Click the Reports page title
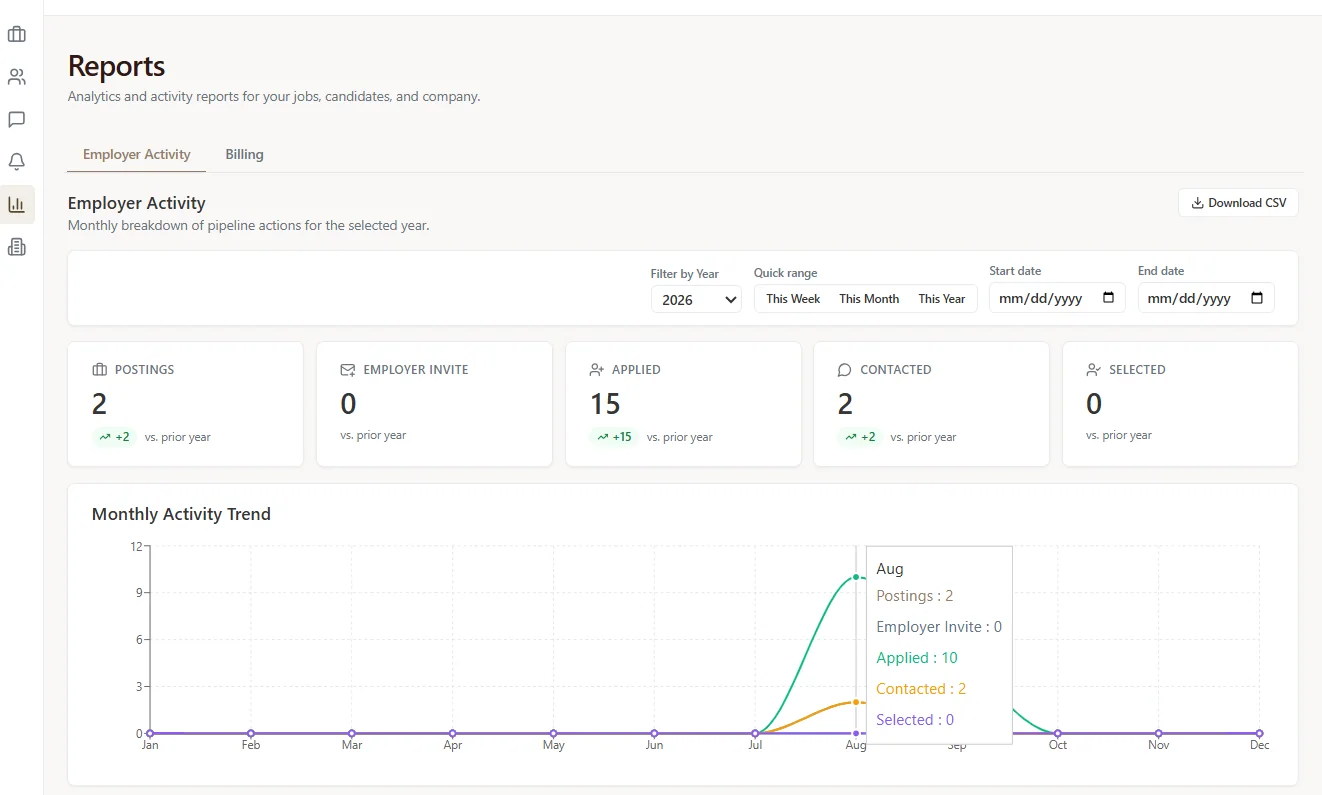Screen dimensions: 1322x795 point(116,67)
